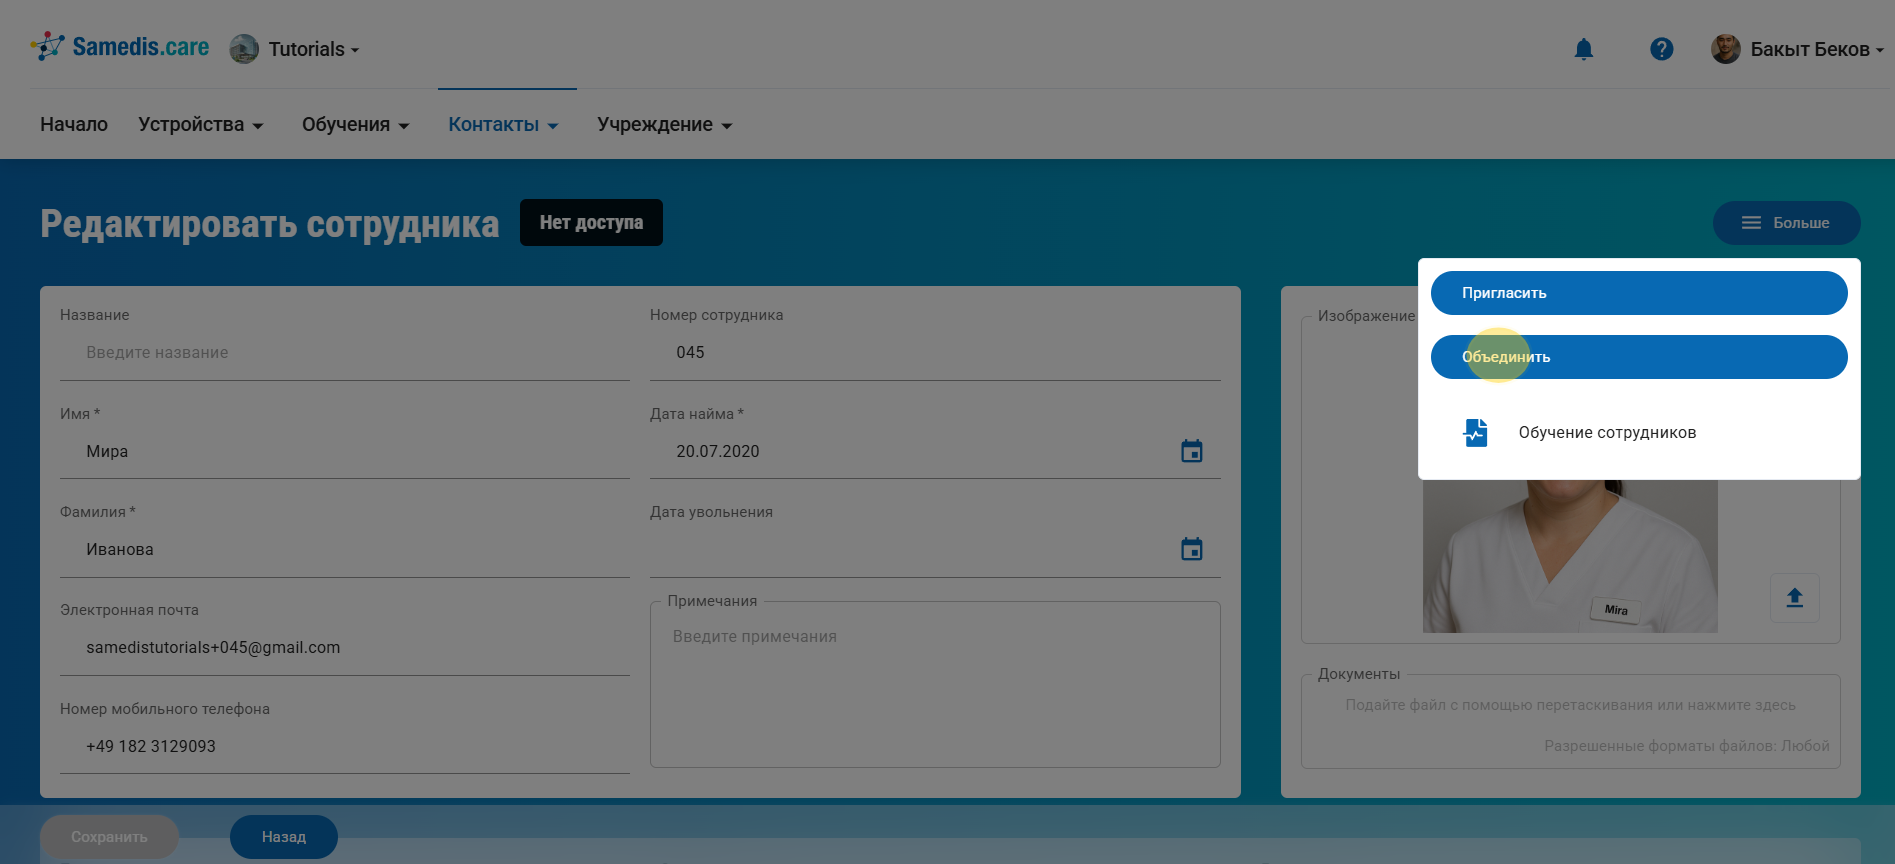This screenshot has width=1895, height=864.
Task: Toggle the Больше menu button
Action: click(1786, 223)
